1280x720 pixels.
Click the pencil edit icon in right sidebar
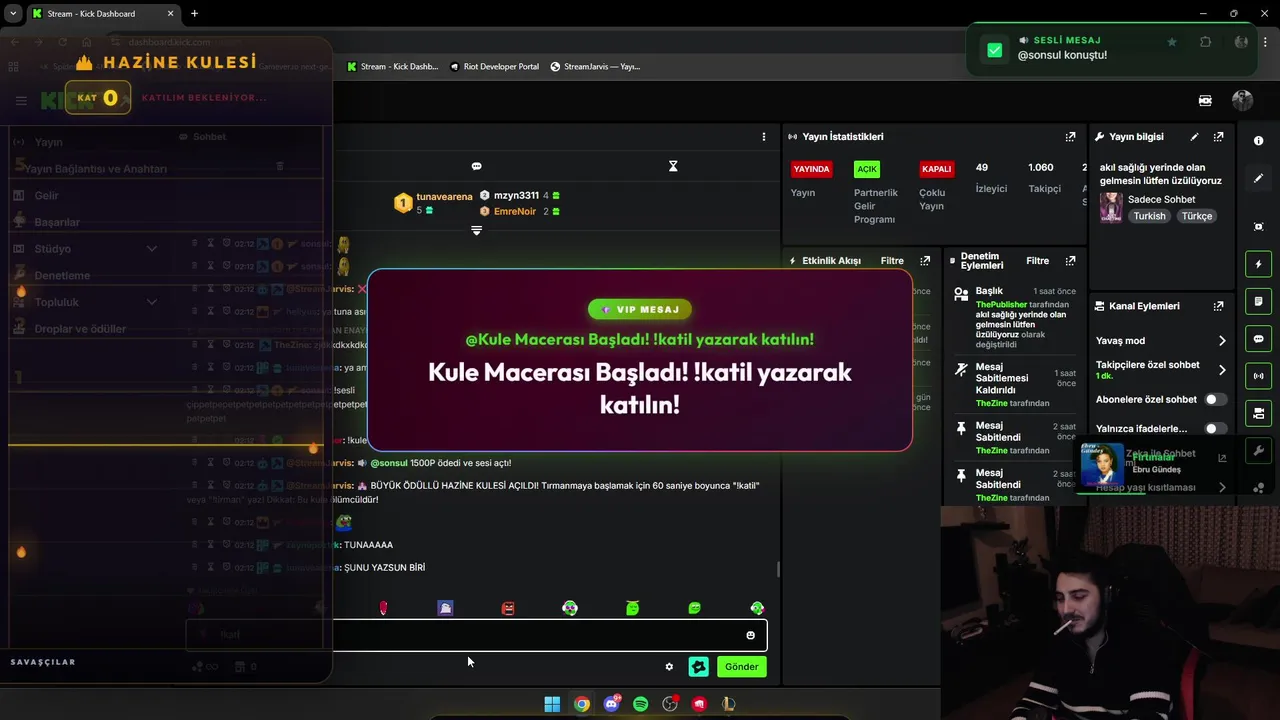pyautogui.click(x=1258, y=178)
